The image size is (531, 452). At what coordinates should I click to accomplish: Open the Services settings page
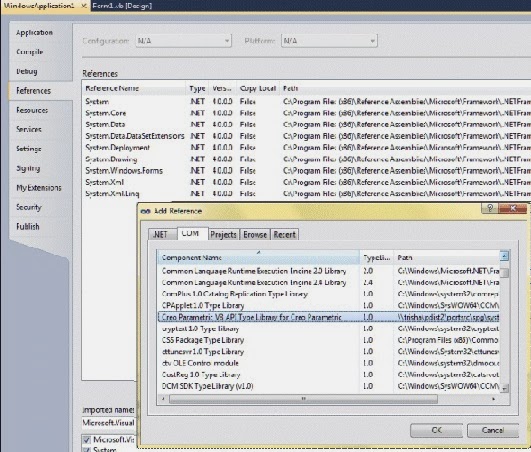(x=29, y=129)
